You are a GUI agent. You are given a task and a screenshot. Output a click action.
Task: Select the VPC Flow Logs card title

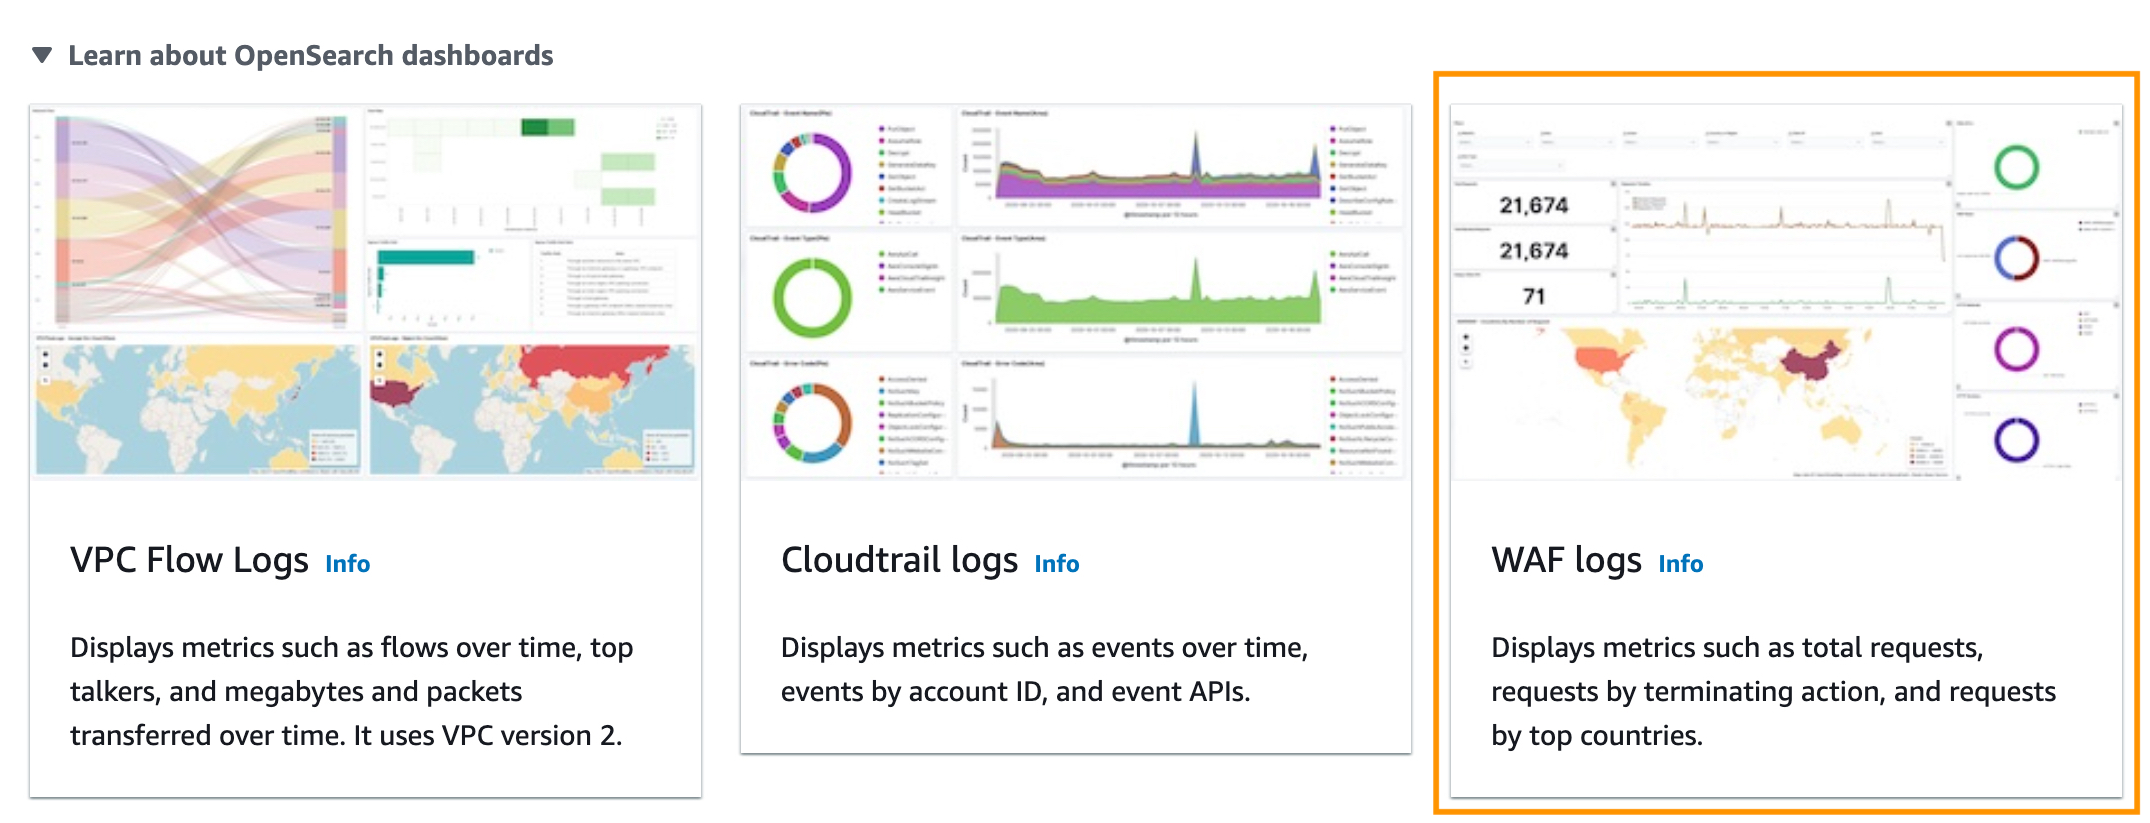click(x=189, y=561)
